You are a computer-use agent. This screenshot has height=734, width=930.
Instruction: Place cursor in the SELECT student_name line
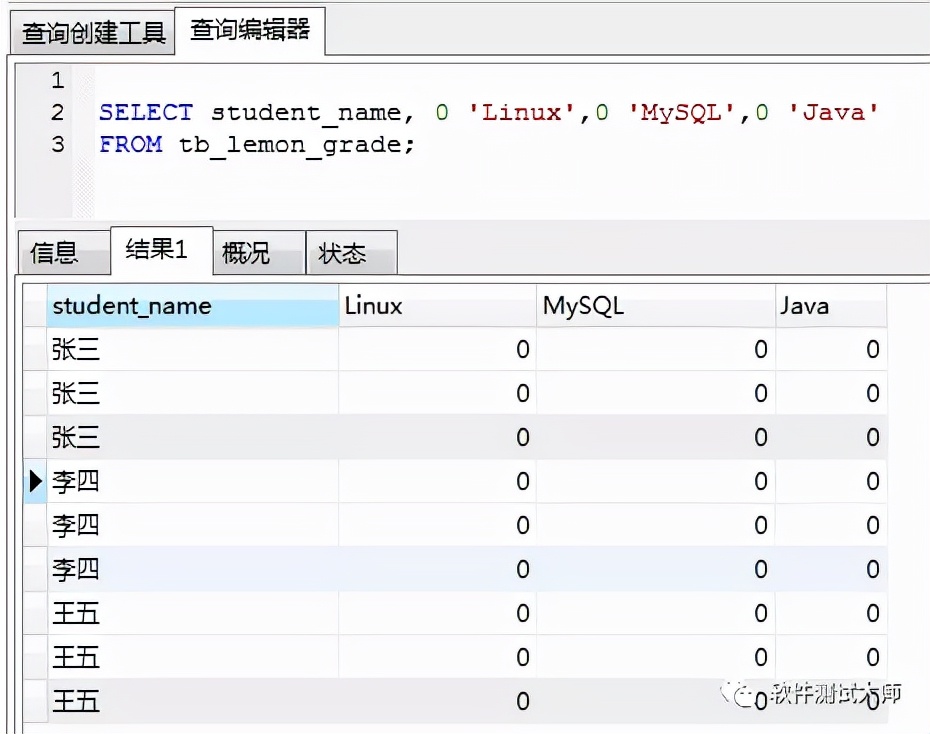(x=488, y=112)
